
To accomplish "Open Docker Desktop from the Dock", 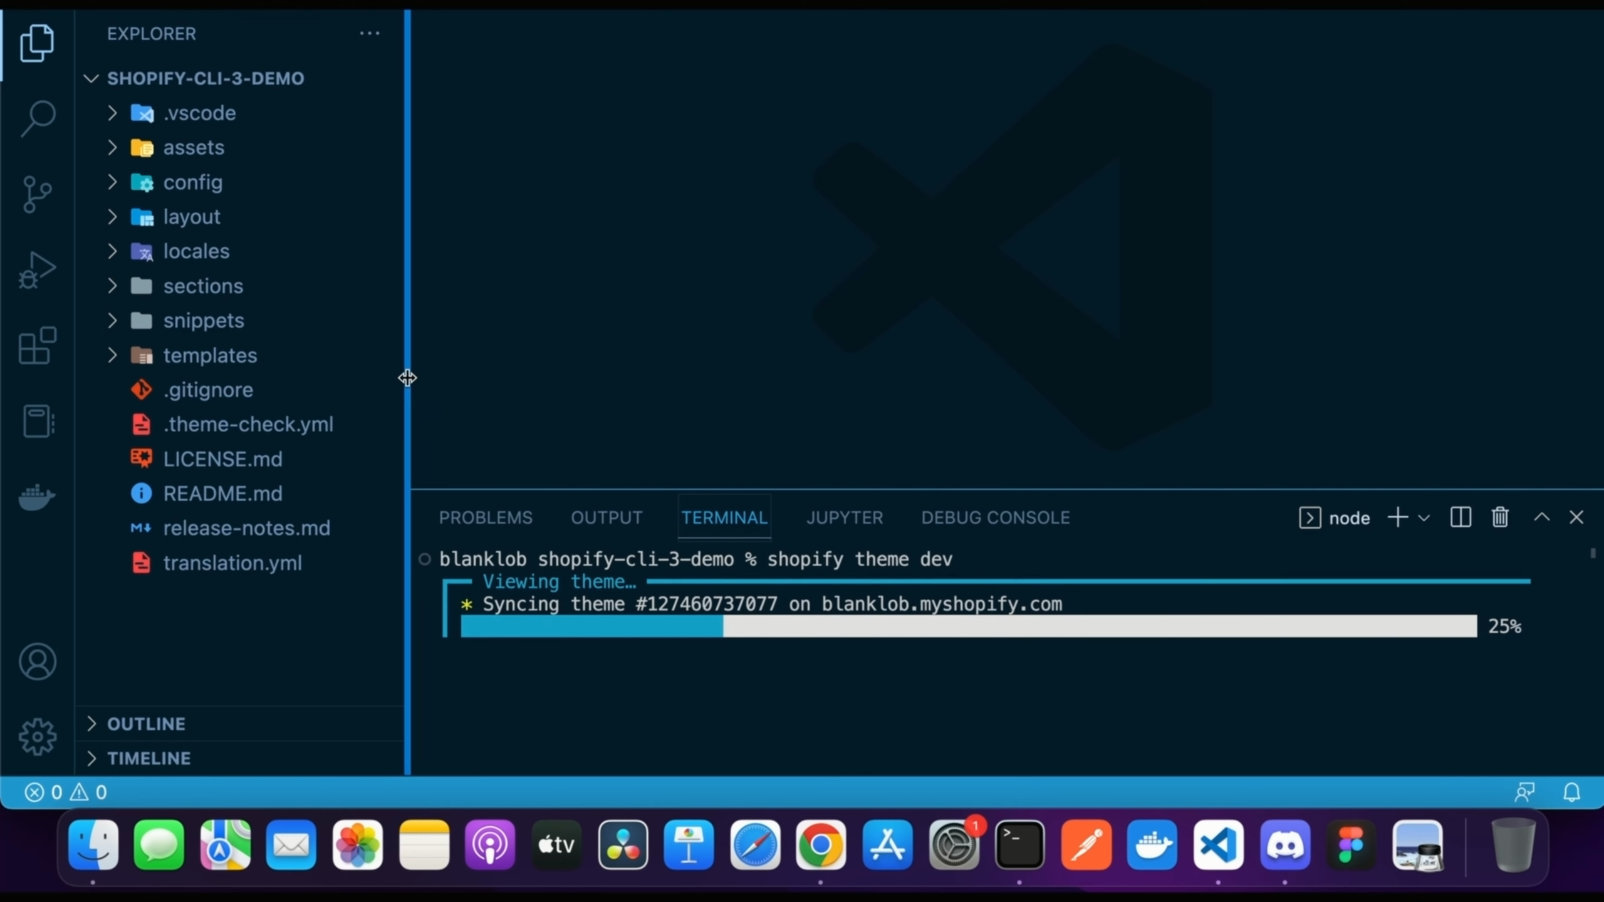I will click(x=1152, y=846).
